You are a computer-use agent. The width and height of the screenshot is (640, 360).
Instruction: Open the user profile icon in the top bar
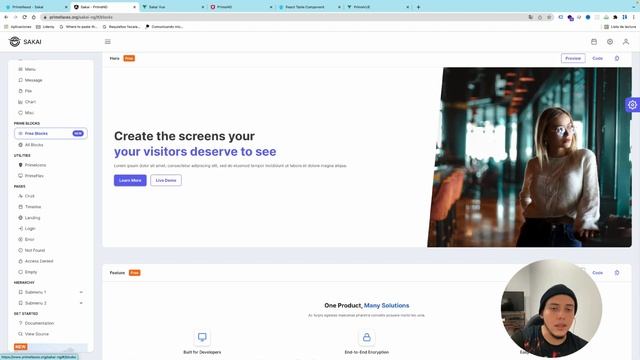626,42
